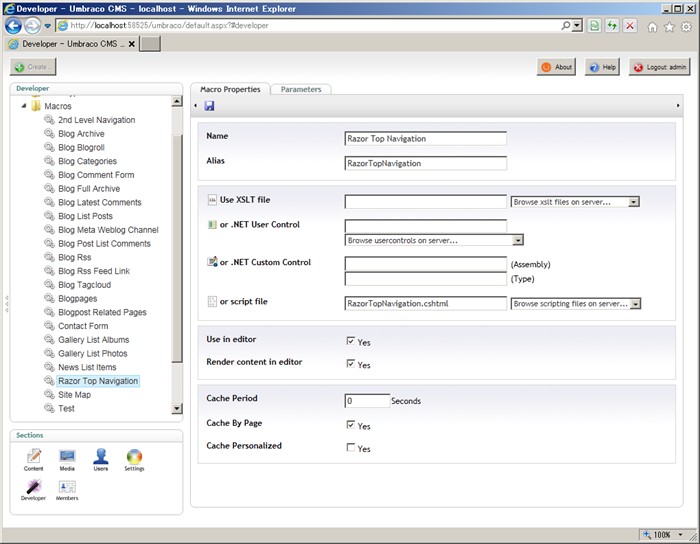
Task: Open the recent pages dropdown beside forward button
Action: pyautogui.click(x=48, y=26)
